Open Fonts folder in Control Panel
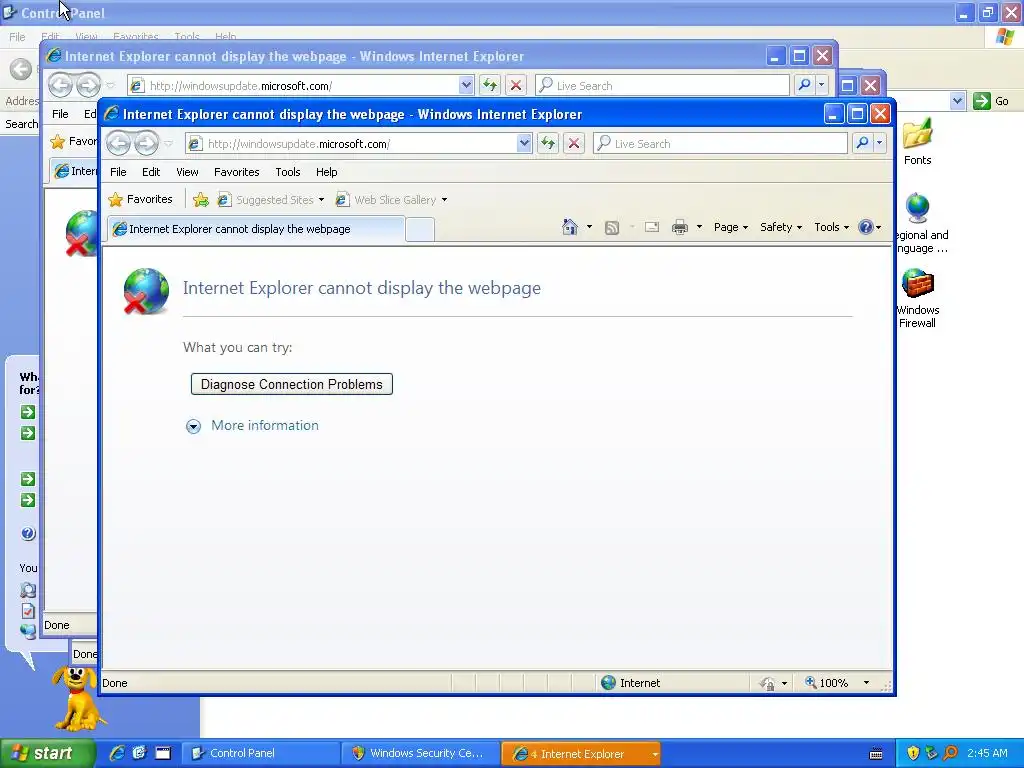This screenshot has width=1024, height=768. [x=918, y=142]
